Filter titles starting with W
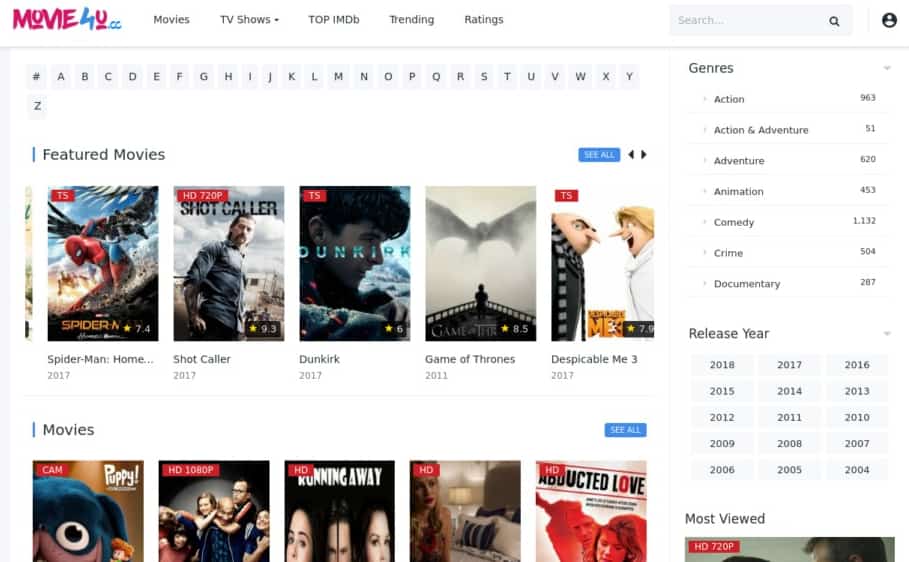The image size is (909, 562). click(x=580, y=77)
